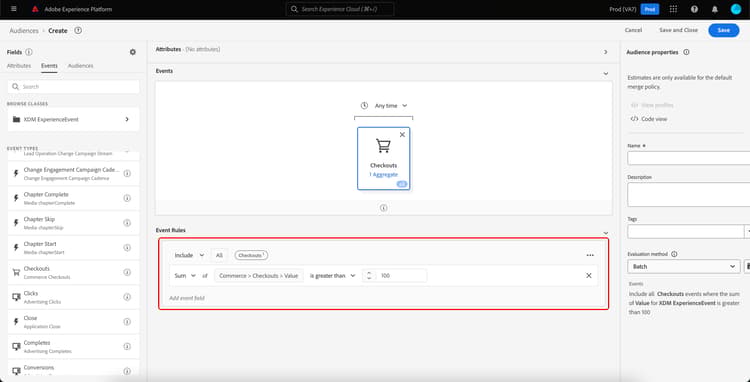Click the Tags input field
The image size is (750, 382).
pos(685,231)
